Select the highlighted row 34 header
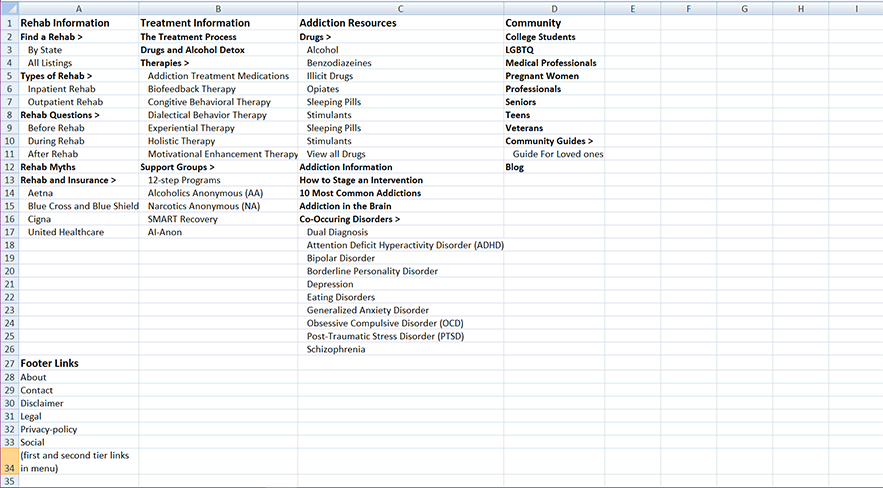 point(9,461)
